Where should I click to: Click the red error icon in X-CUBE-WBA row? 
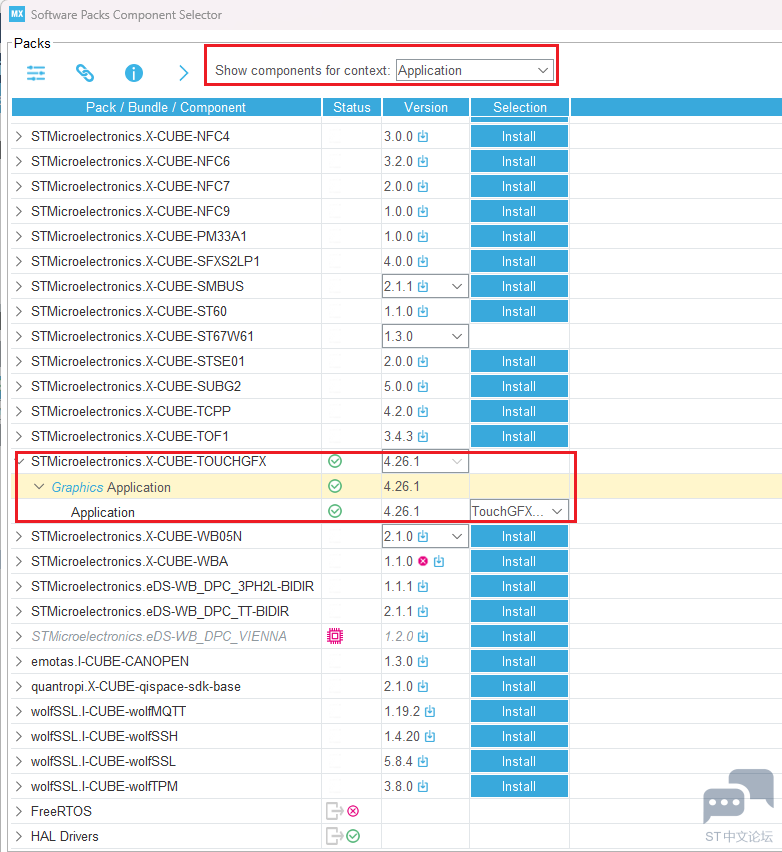point(423,561)
